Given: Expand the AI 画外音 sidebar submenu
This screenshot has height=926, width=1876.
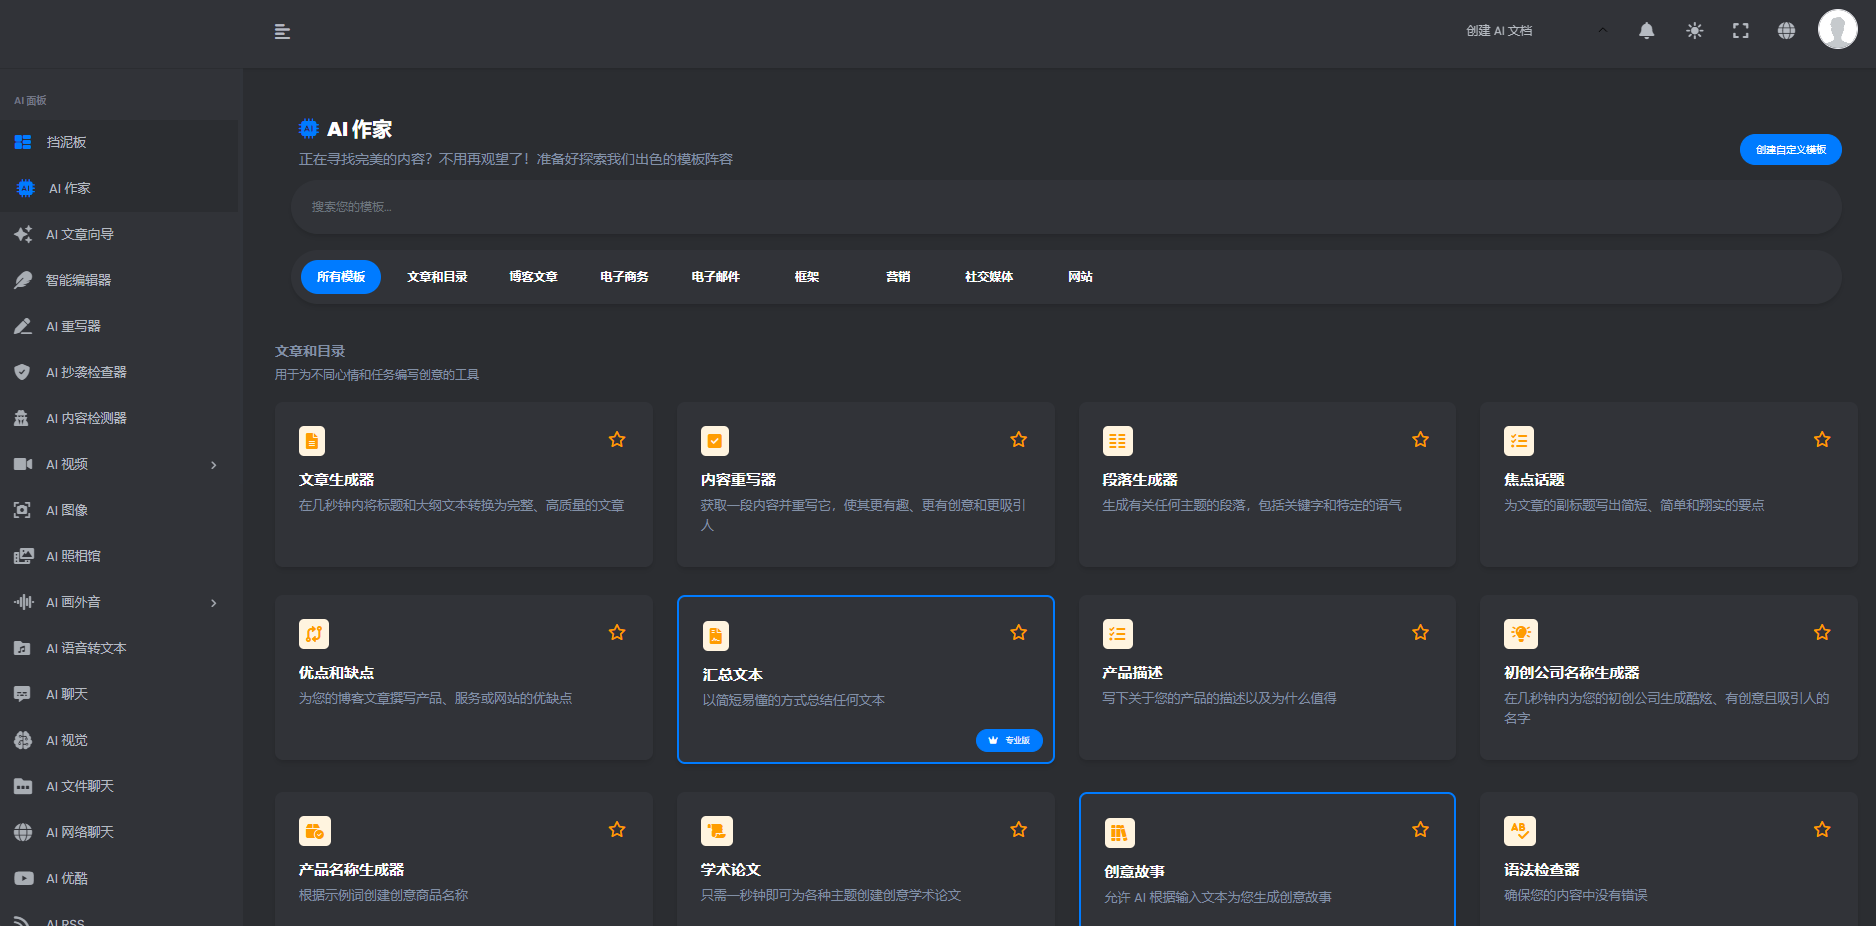Looking at the screenshot, I should pyautogui.click(x=213, y=603).
